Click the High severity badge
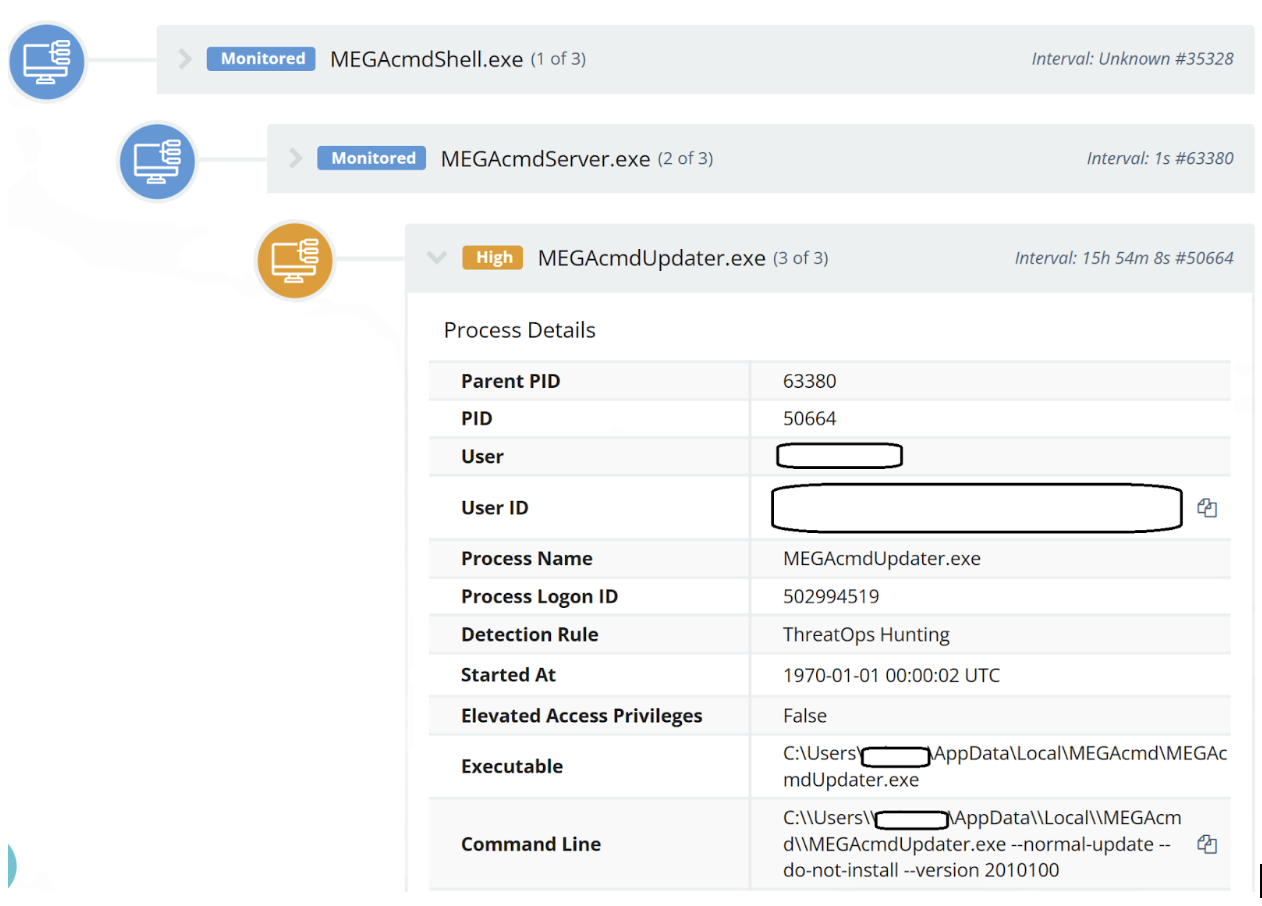This screenshot has height=906, width=1262. pos(492,257)
